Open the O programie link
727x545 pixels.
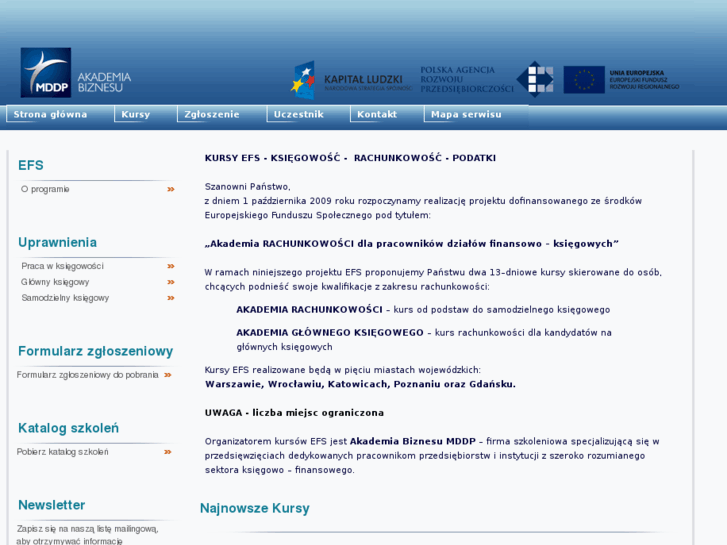(45, 189)
